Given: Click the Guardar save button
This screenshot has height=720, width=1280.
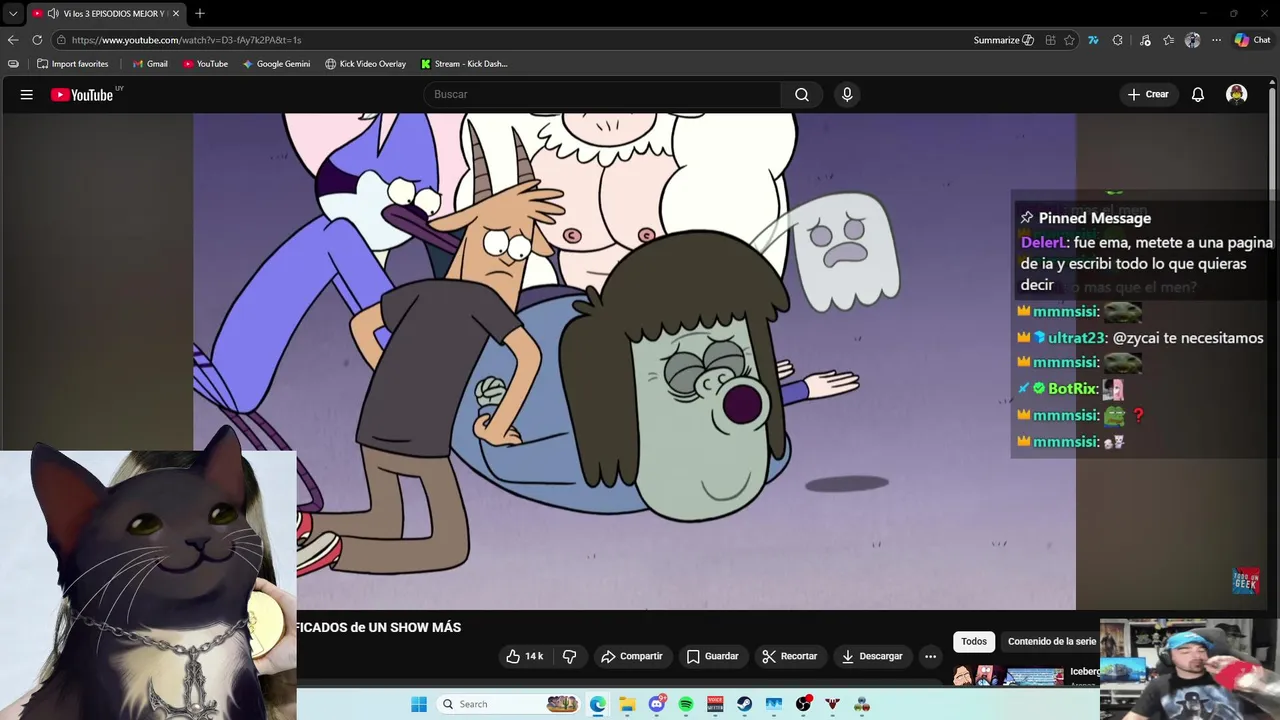Looking at the screenshot, I should click(x=712, y=656).
